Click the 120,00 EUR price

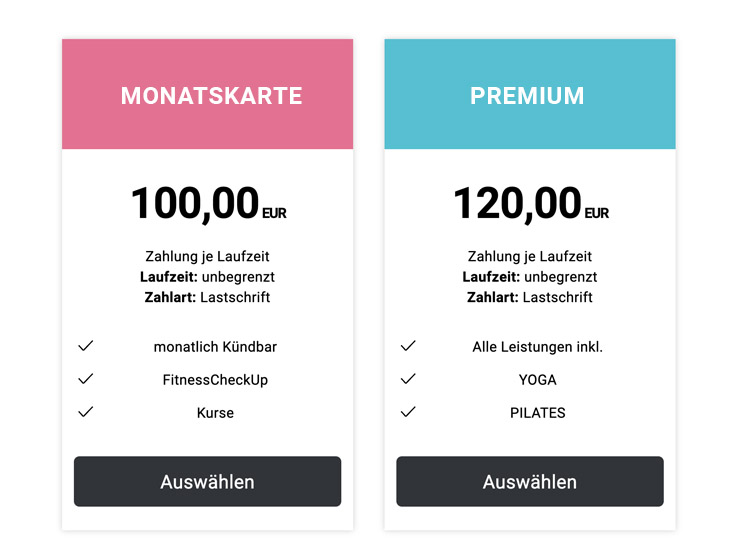[530, 204]
